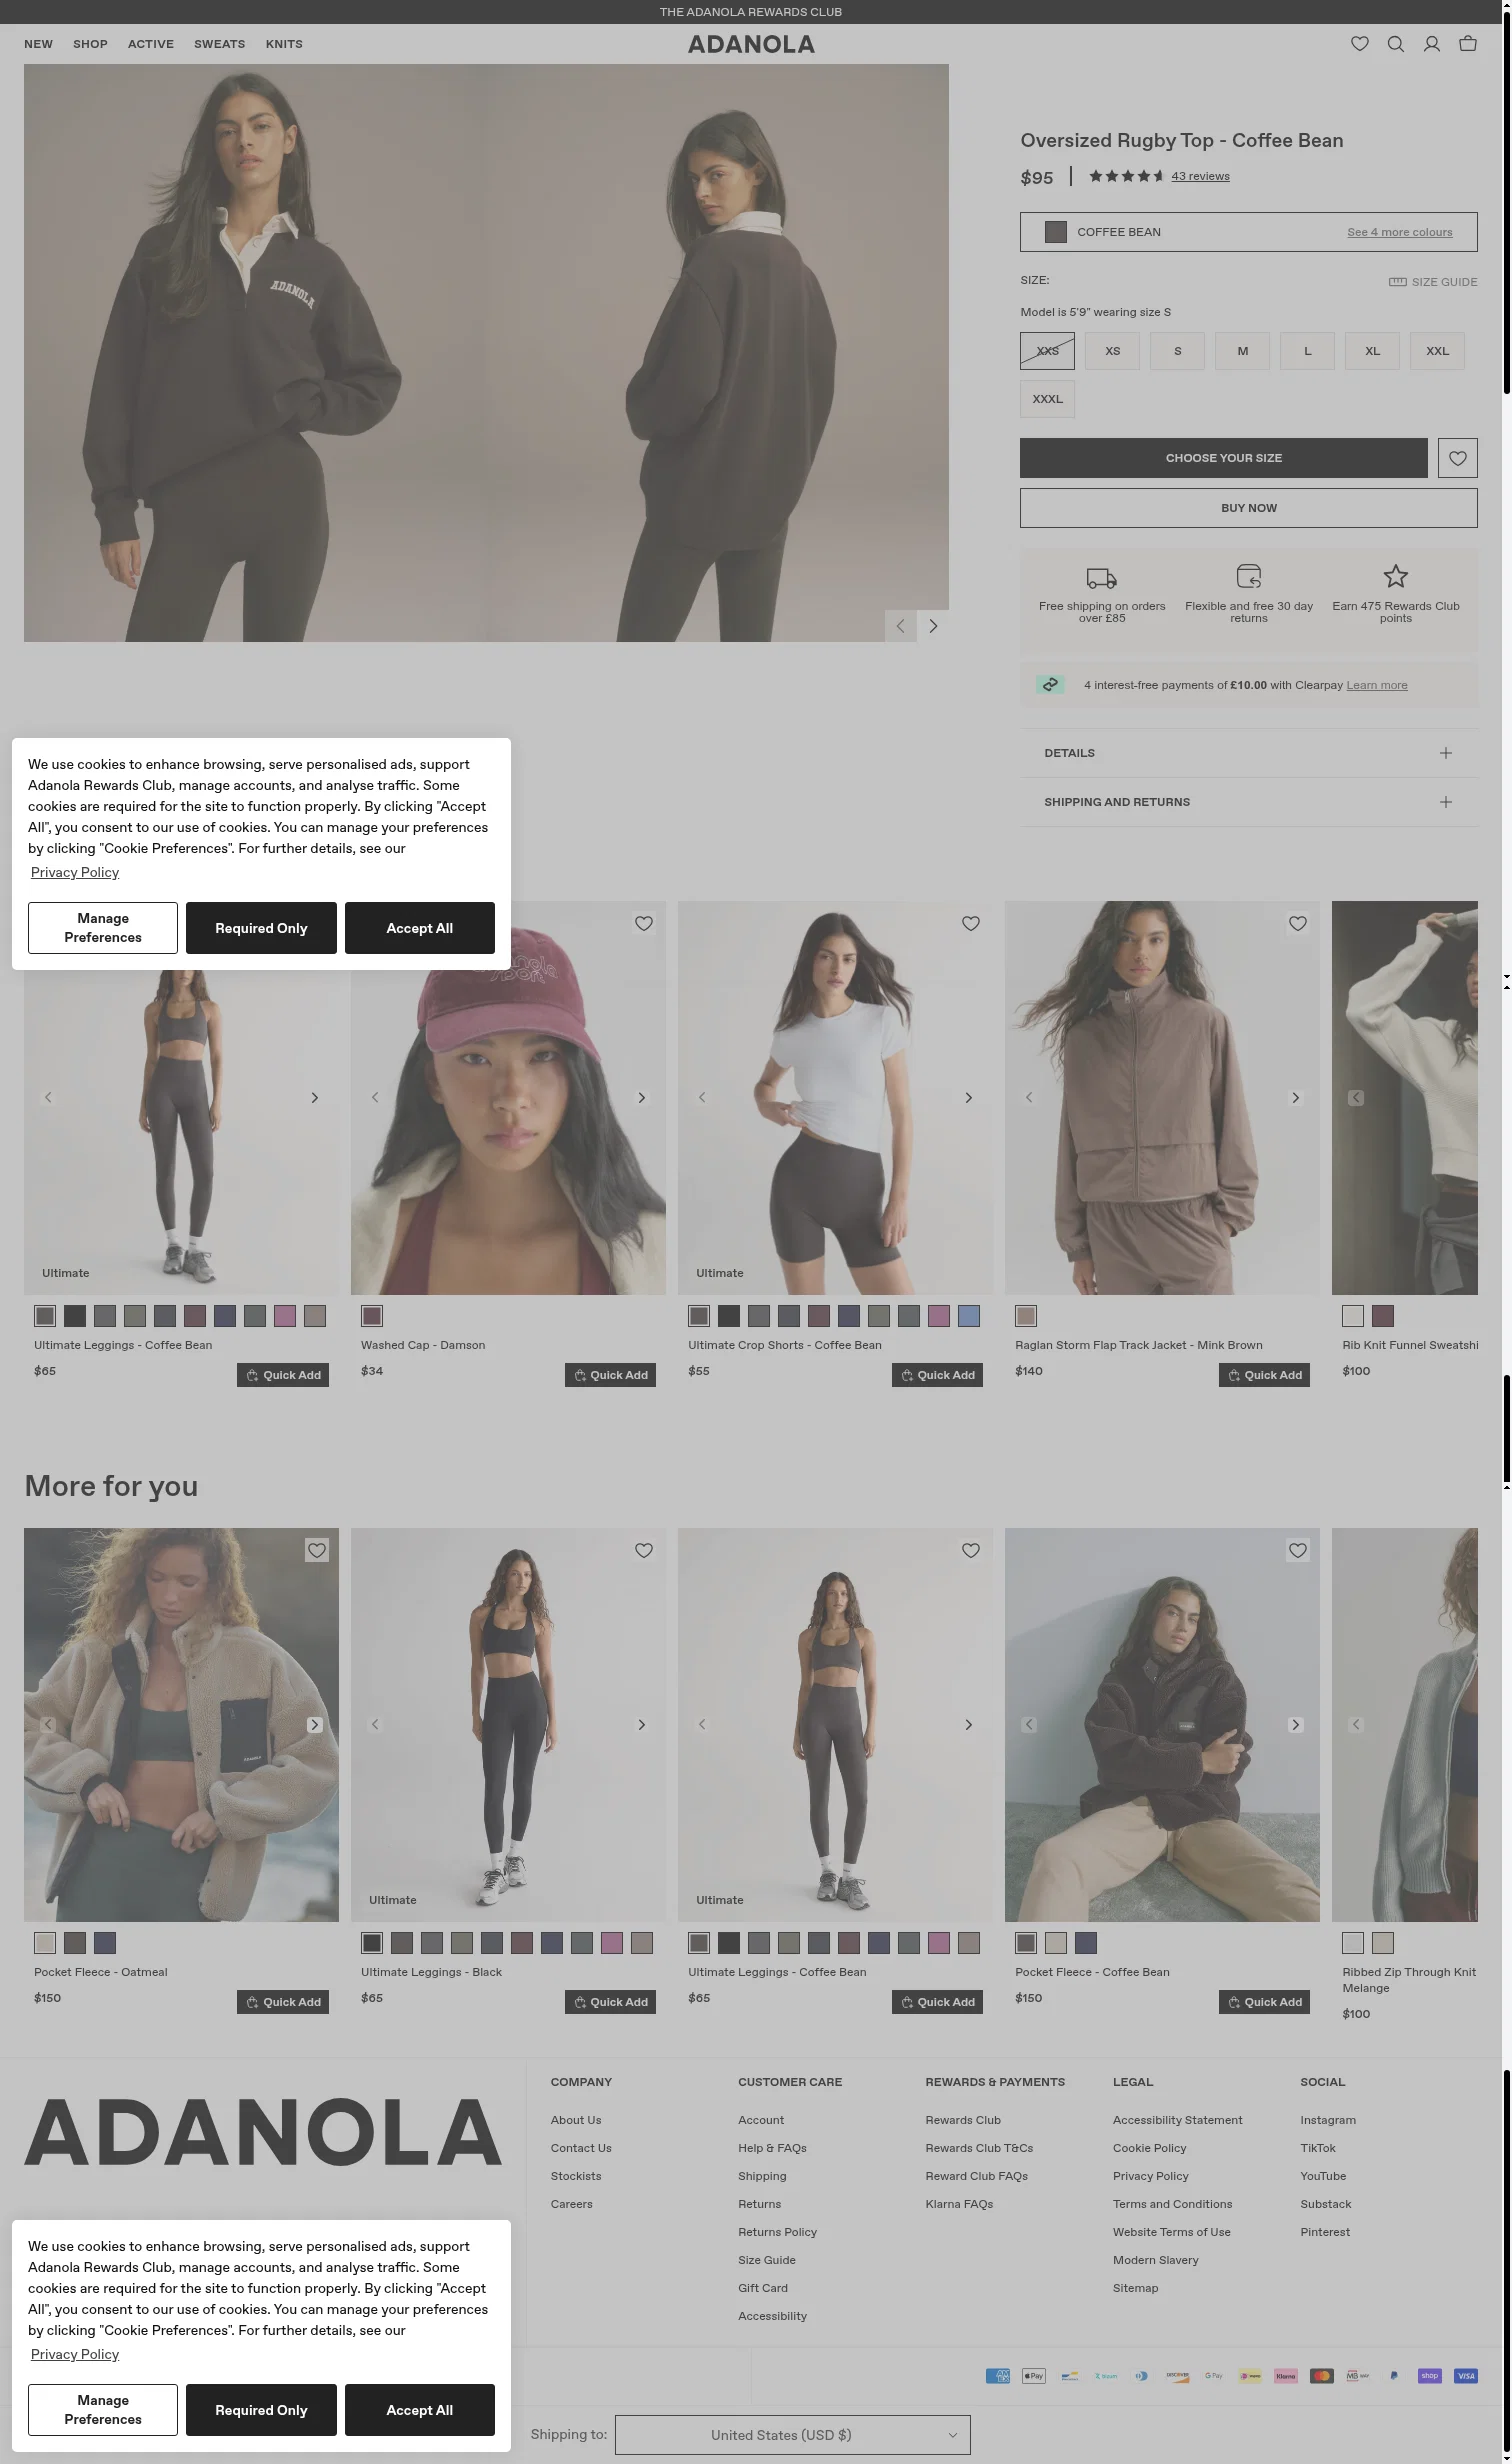The height and width of the screenshot is (2464, 1512).
Task: Open the SWEATS menu
Action: pyautogui.click(x=220, y=44)
